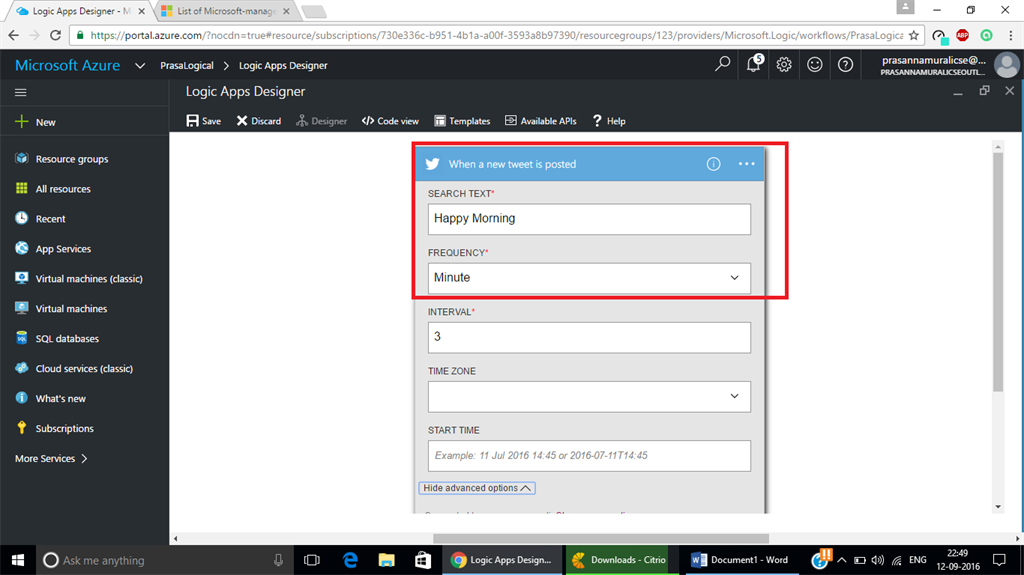
Task: Click the horizontal scrollbar thumb
Action: click(x=601, y=538)
